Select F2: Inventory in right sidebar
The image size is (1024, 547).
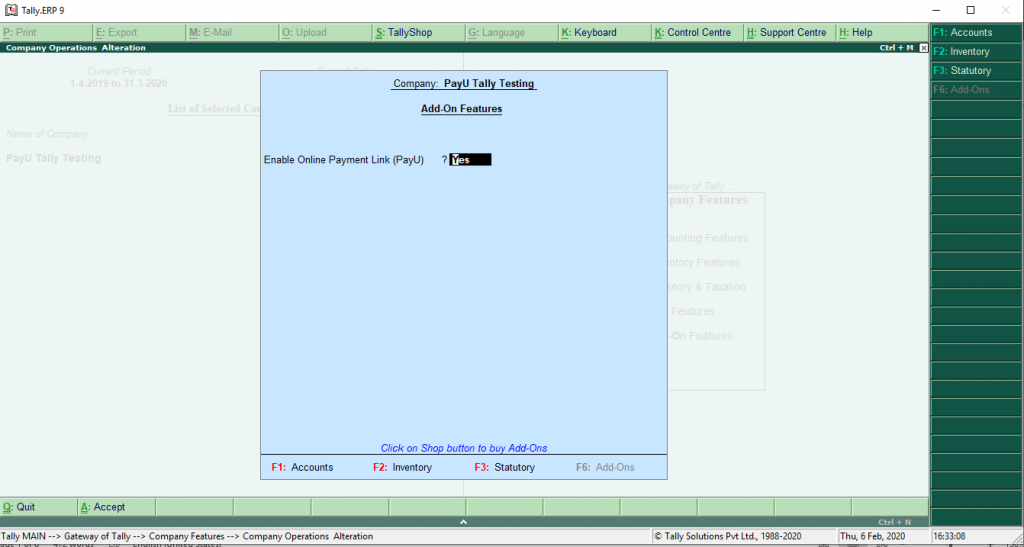[977, 52]
